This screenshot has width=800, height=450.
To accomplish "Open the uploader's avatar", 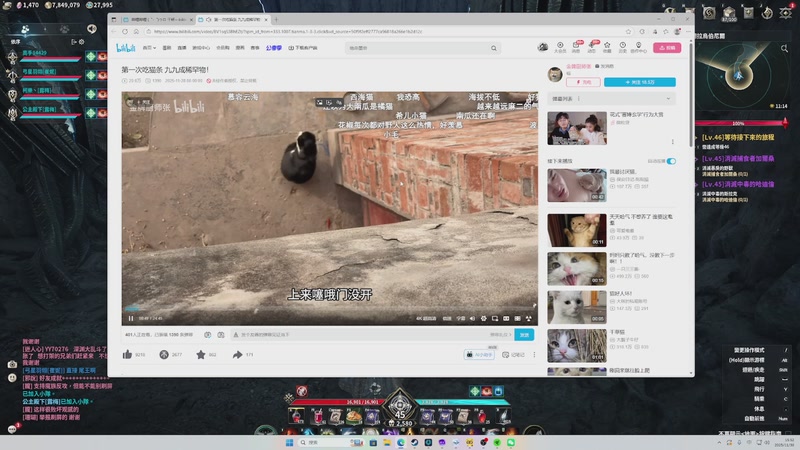I will pyautogui.click(x=555, y=74).
